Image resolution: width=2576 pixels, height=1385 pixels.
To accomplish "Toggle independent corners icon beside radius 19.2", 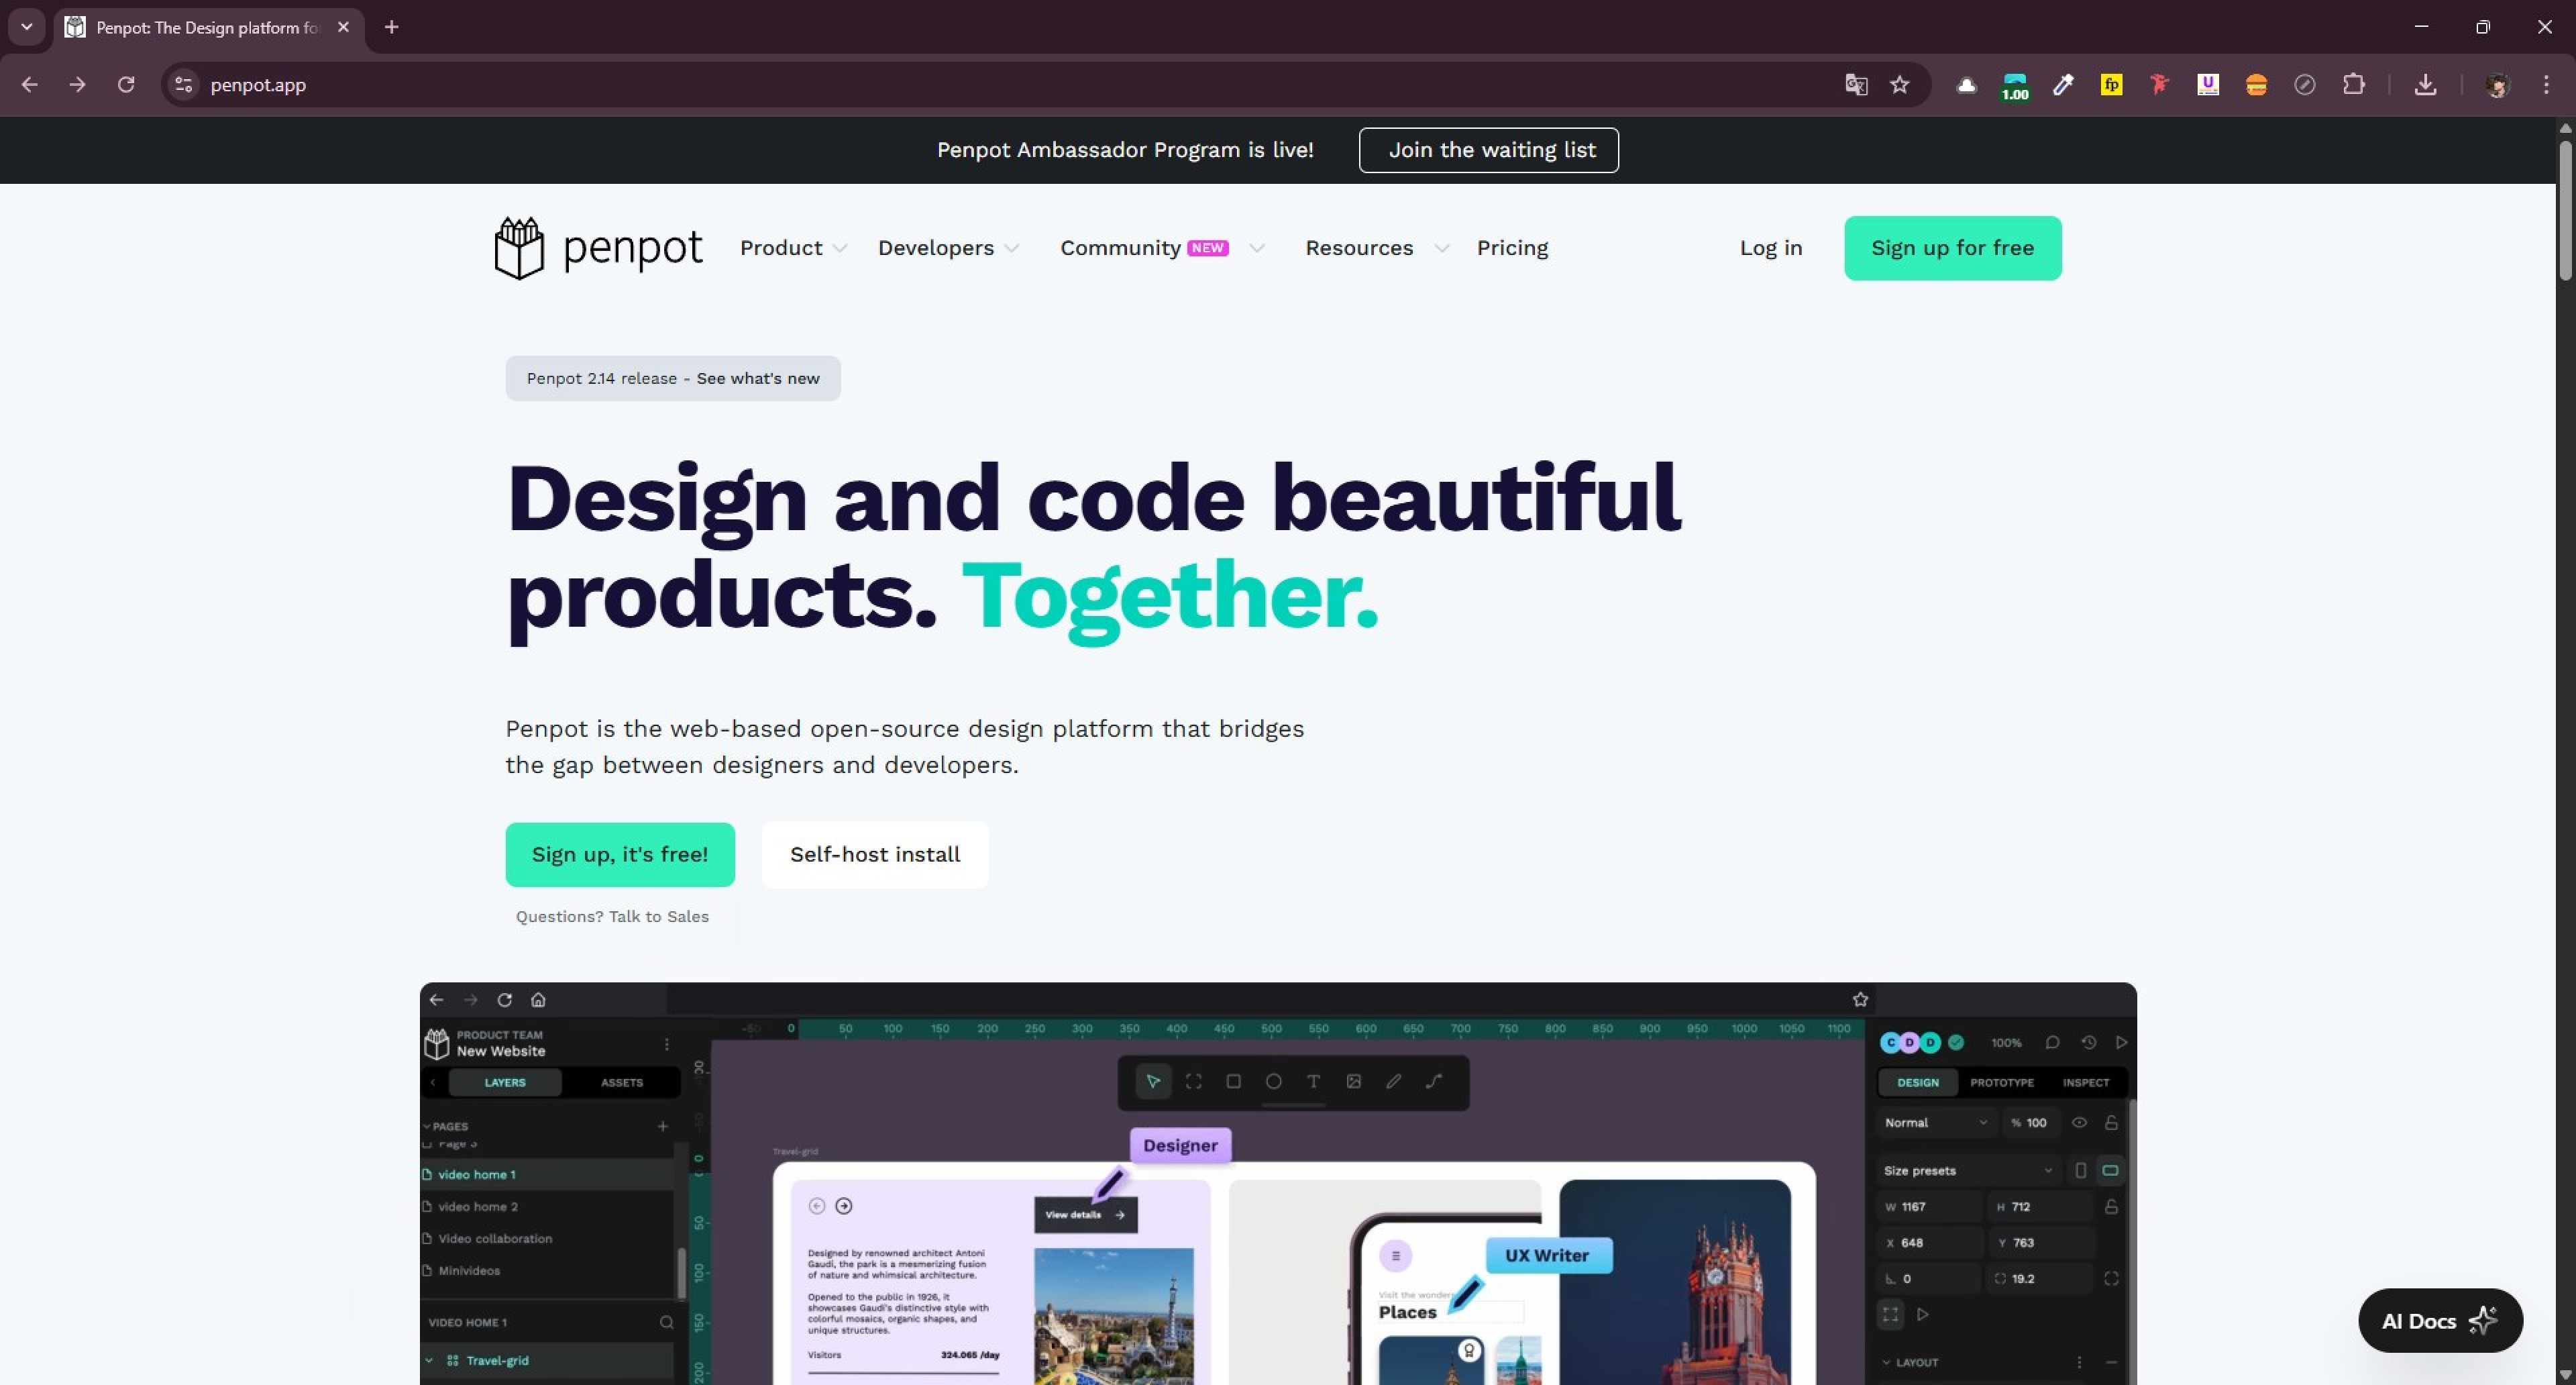I will pyautogui.click(x=2111, y=1278).
